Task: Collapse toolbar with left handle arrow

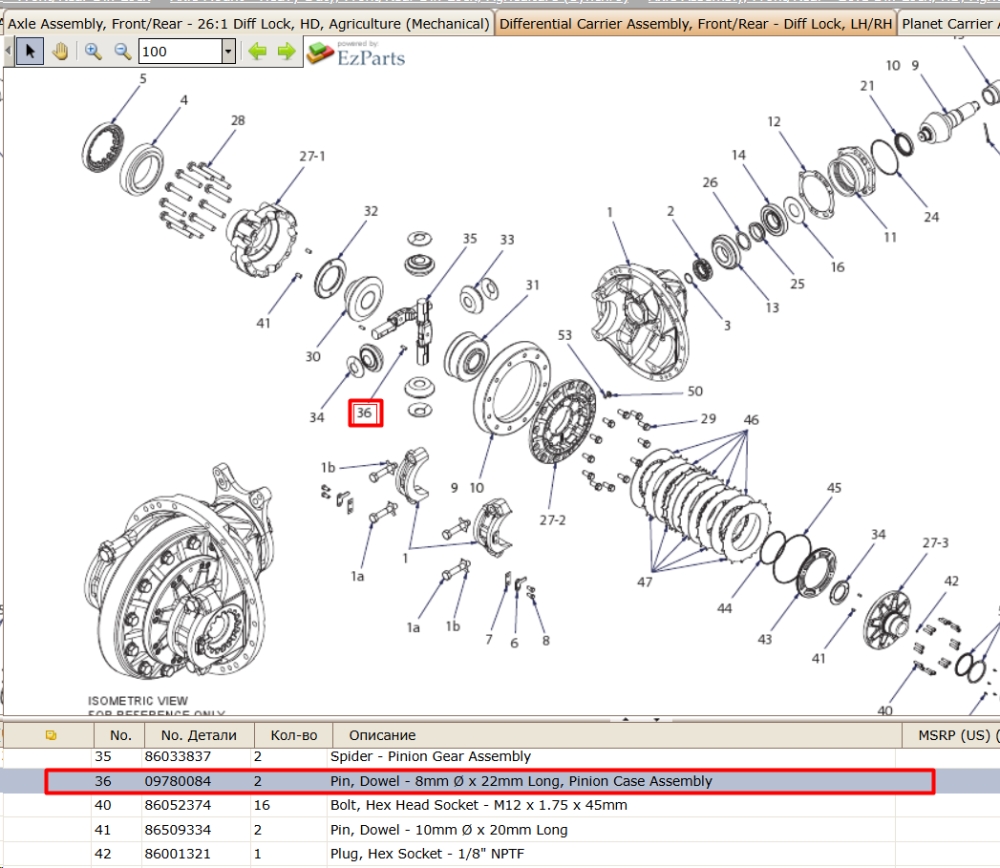Action: (x=8, y=51)
